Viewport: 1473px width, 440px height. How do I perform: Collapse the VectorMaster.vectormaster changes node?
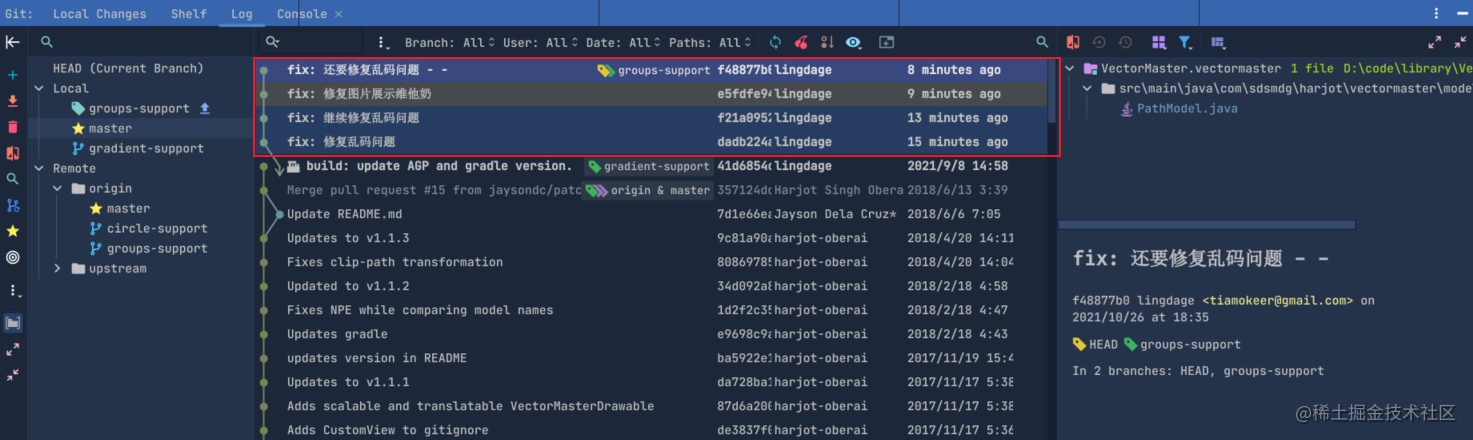click(1070, 68)
